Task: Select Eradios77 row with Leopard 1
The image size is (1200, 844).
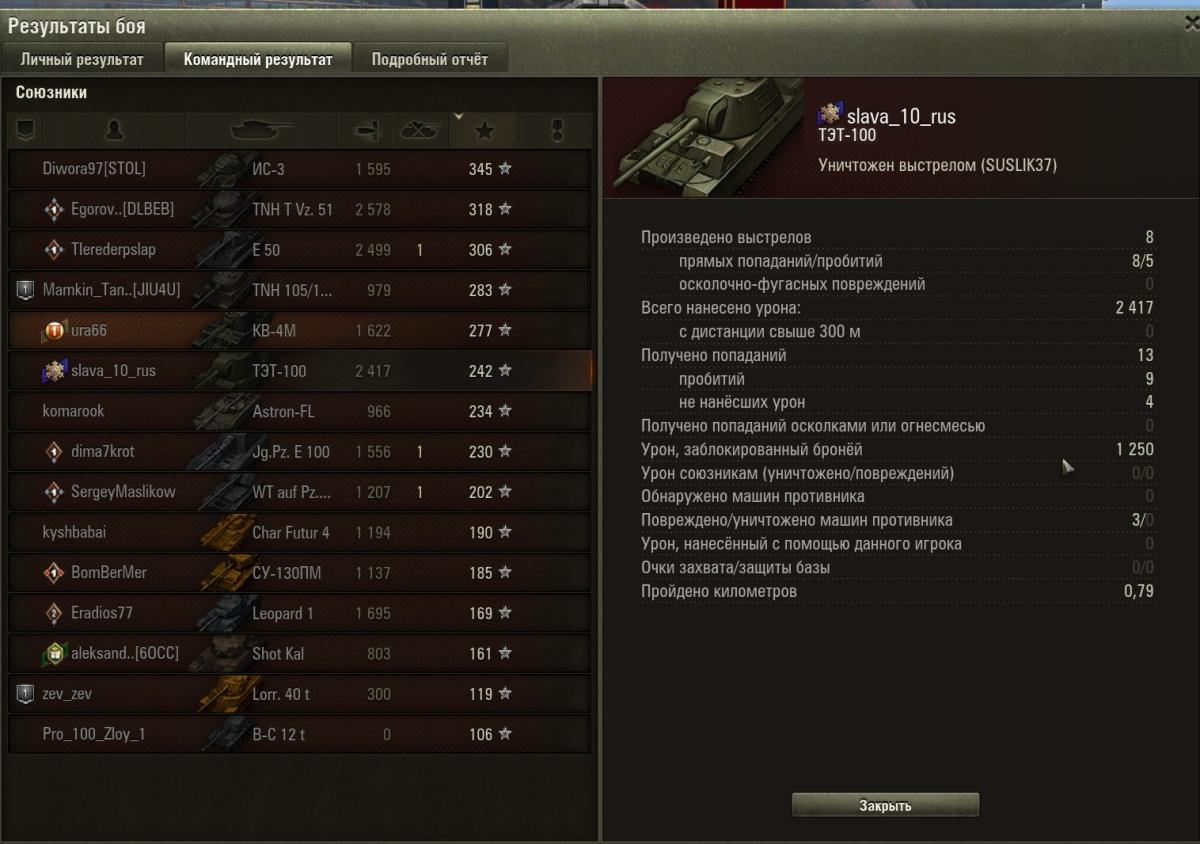Action: click(x=300, y=613)
